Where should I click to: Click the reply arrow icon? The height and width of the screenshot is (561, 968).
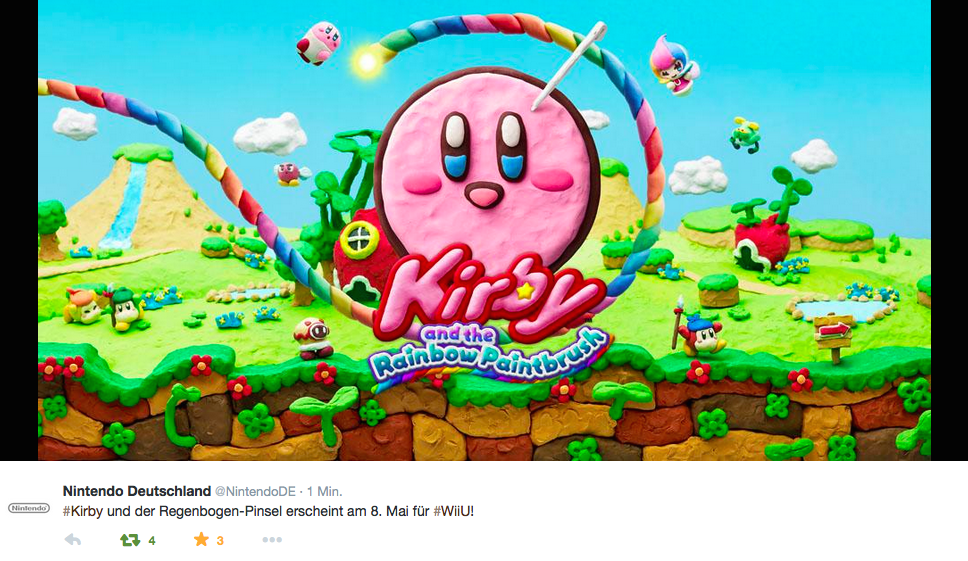(73, 540)
